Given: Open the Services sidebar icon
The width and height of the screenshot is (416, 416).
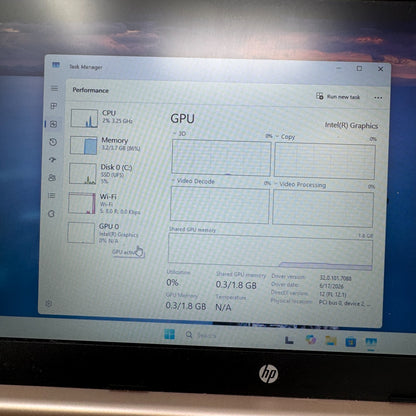Looking at the screenshot, I should pyautogui.click(x=51, y=214).
